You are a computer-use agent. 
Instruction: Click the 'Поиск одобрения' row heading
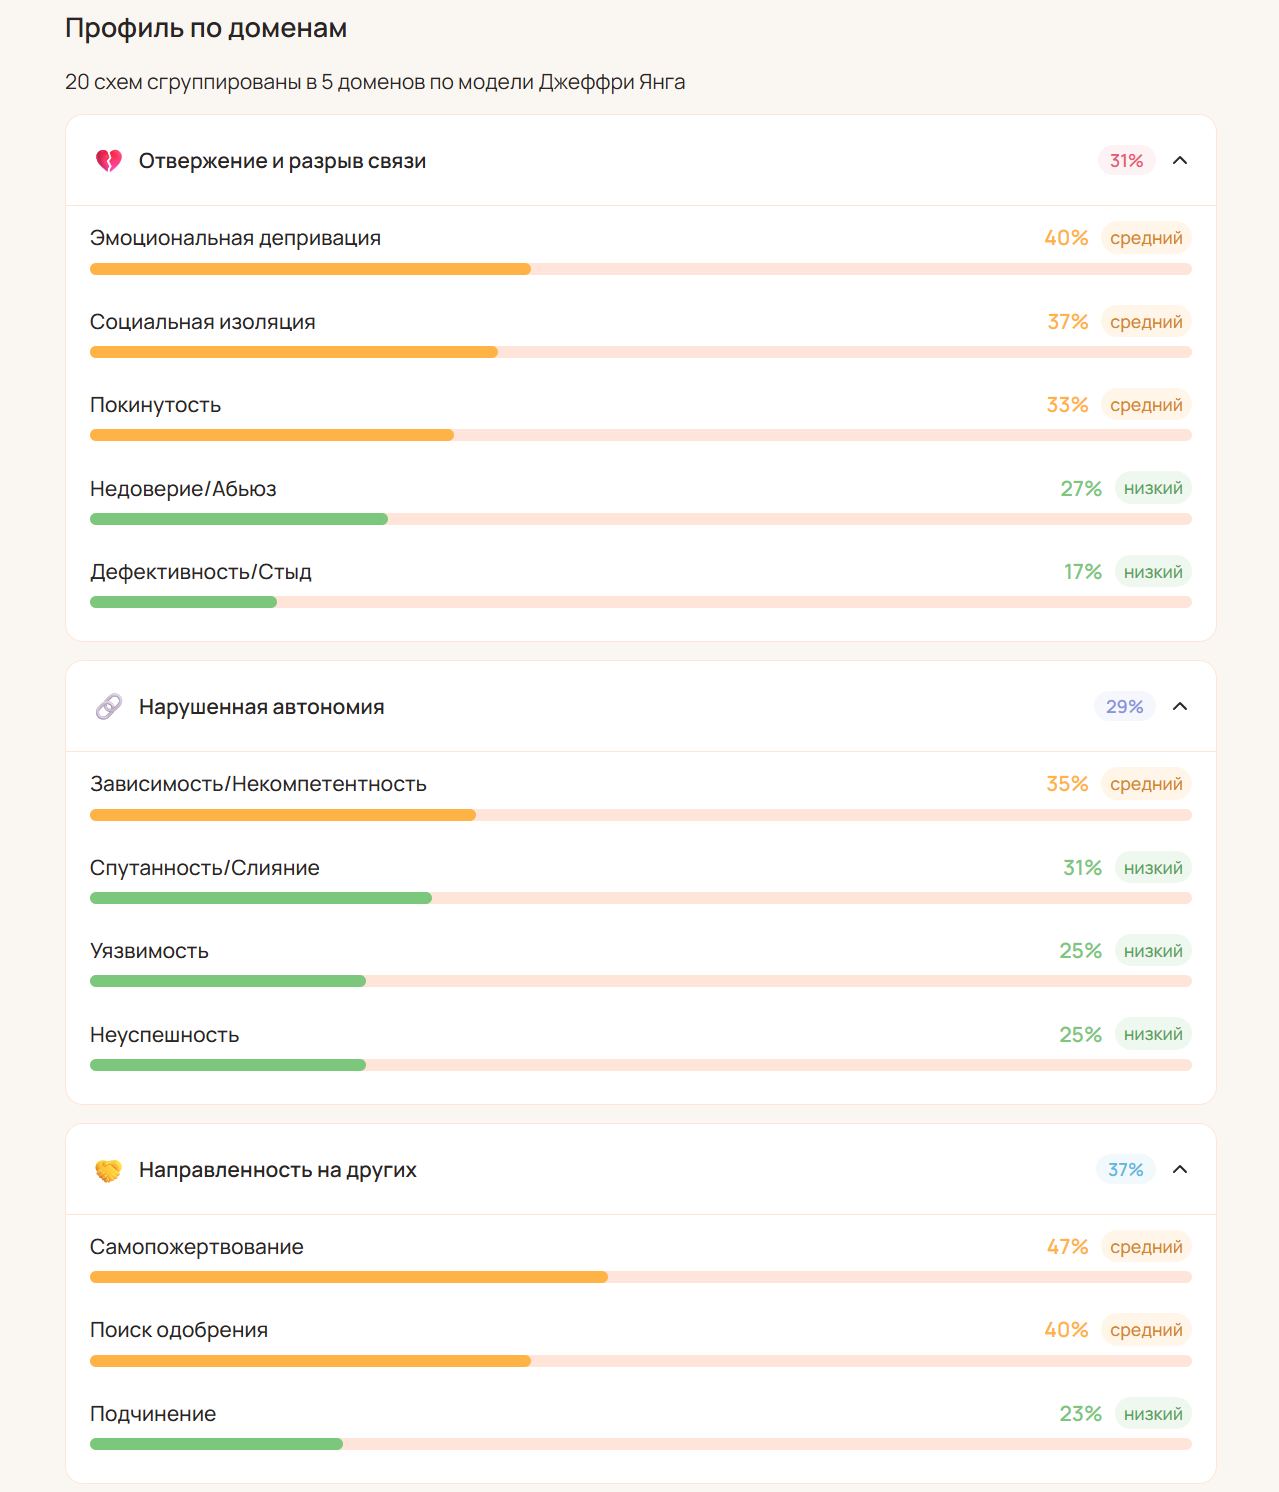[x=179, y=1330]
